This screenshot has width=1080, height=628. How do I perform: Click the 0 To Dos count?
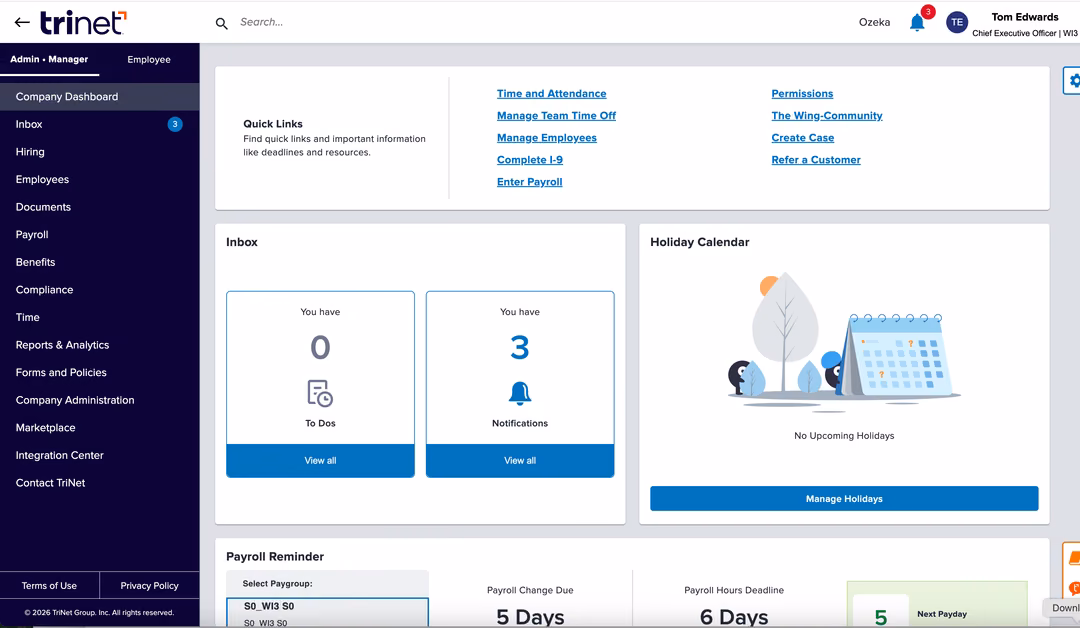pyautogui.click(x=320, y=347)
